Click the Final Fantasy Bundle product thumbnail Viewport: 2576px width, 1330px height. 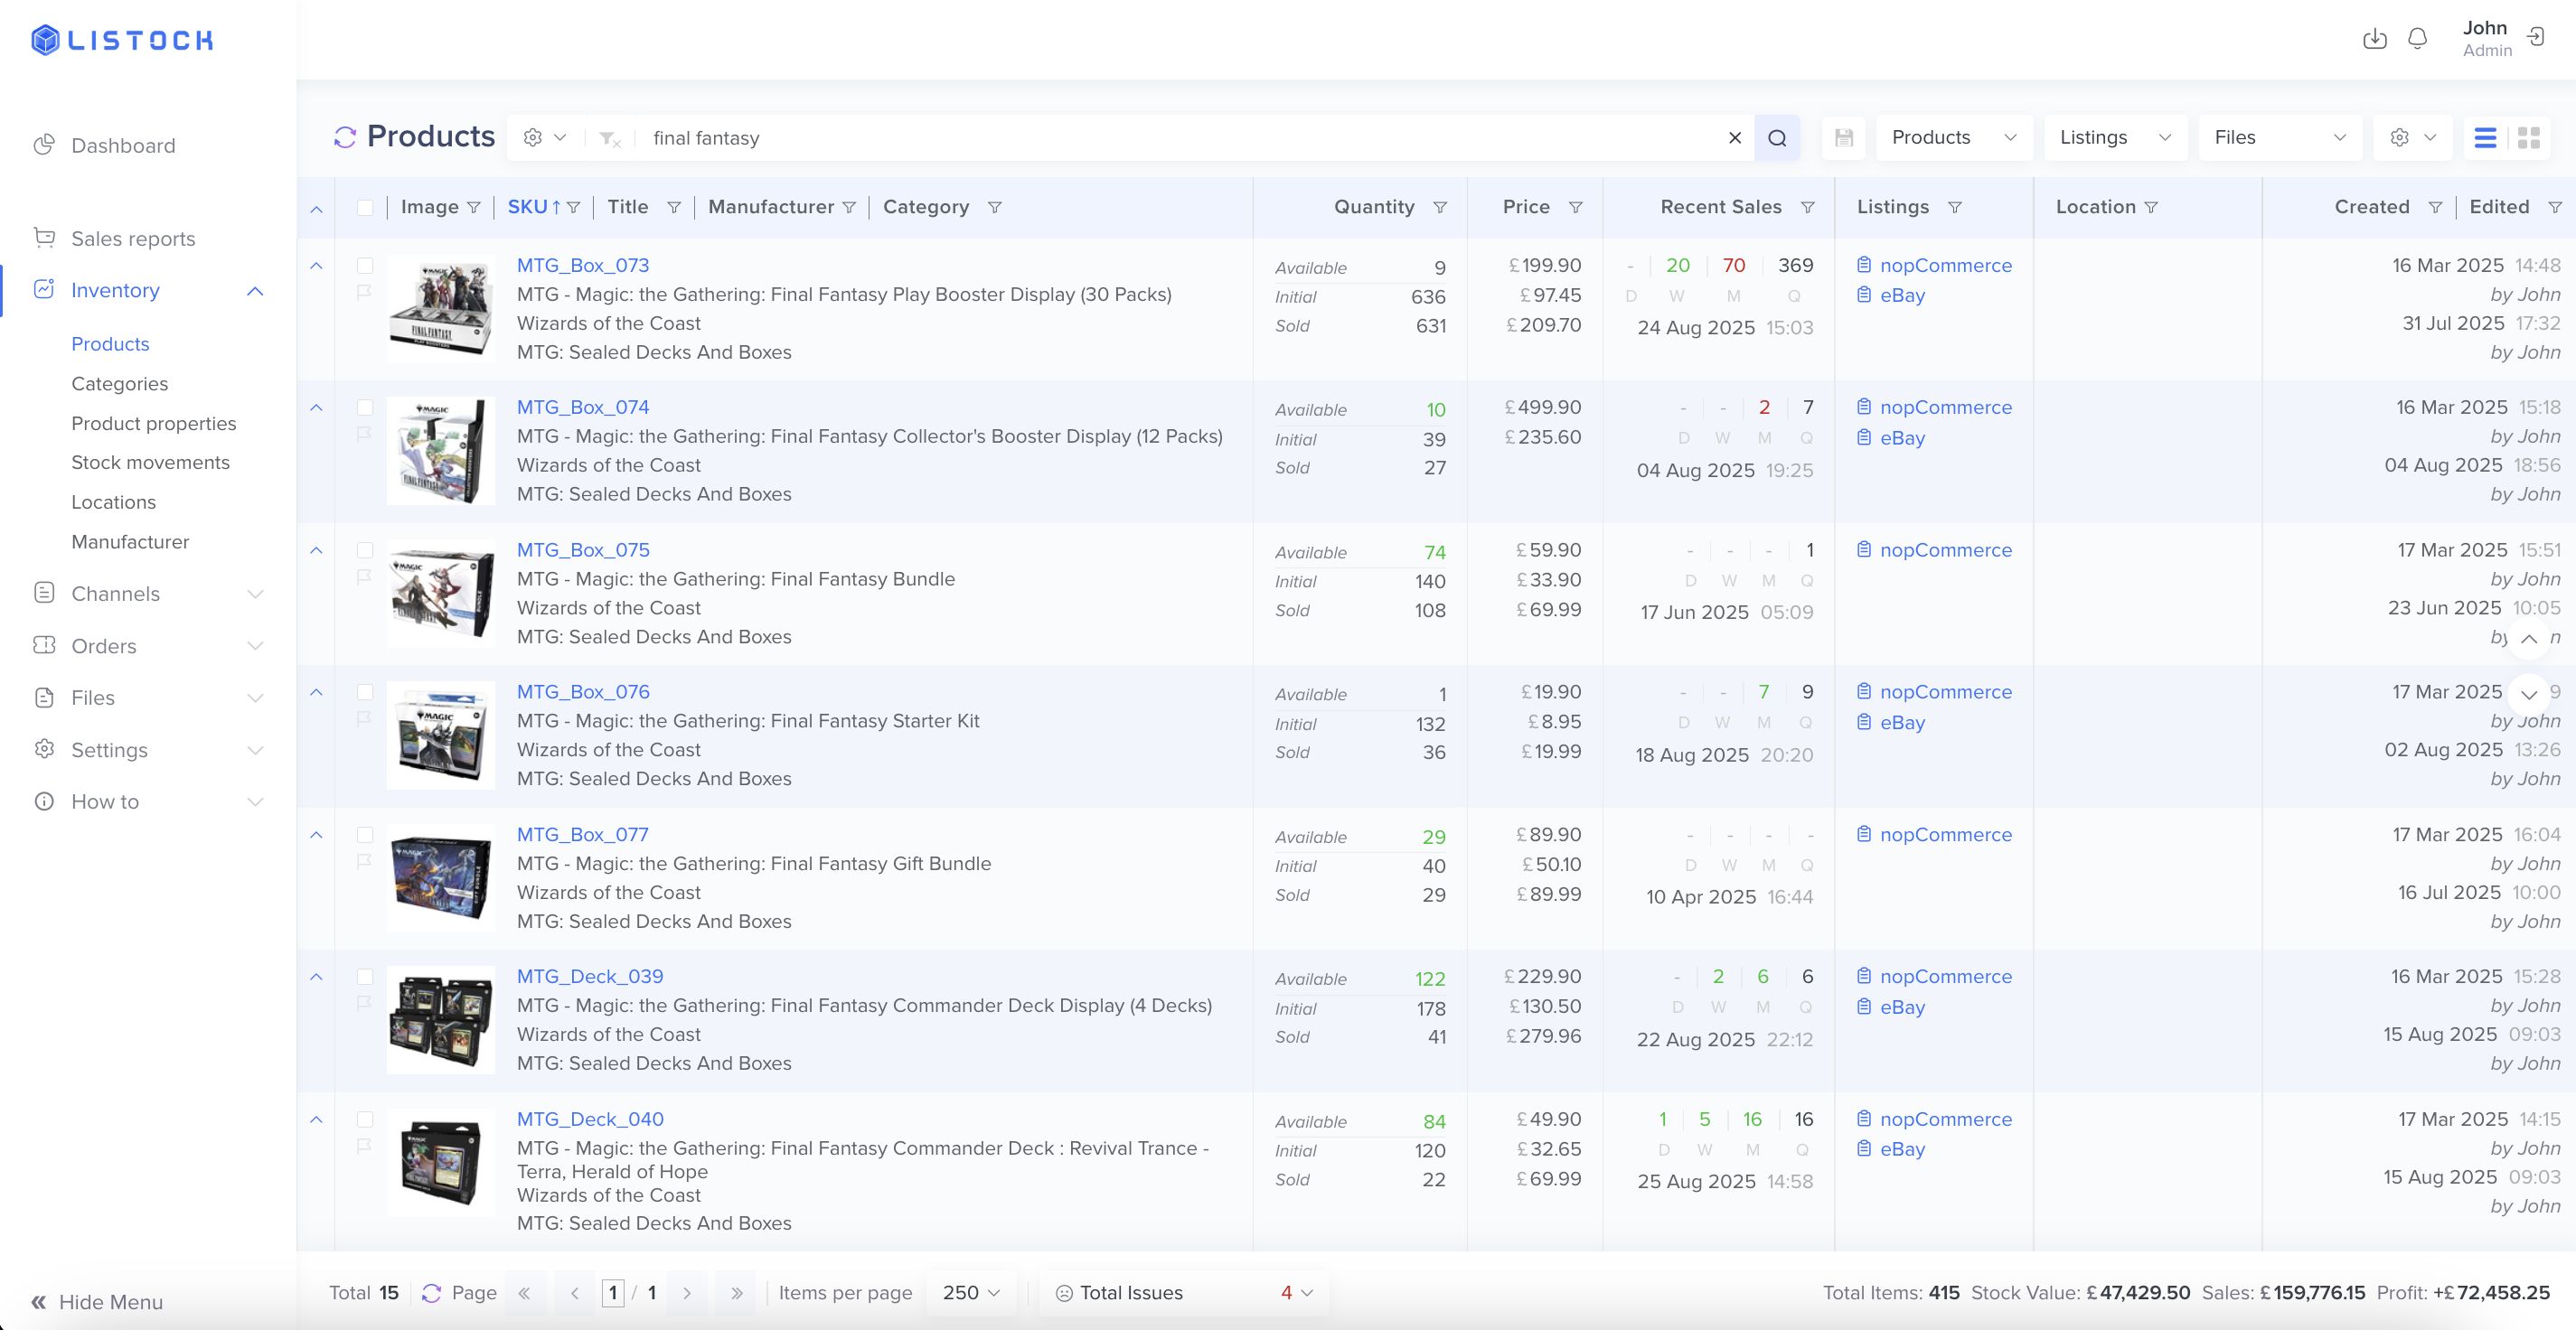point(440,594)
